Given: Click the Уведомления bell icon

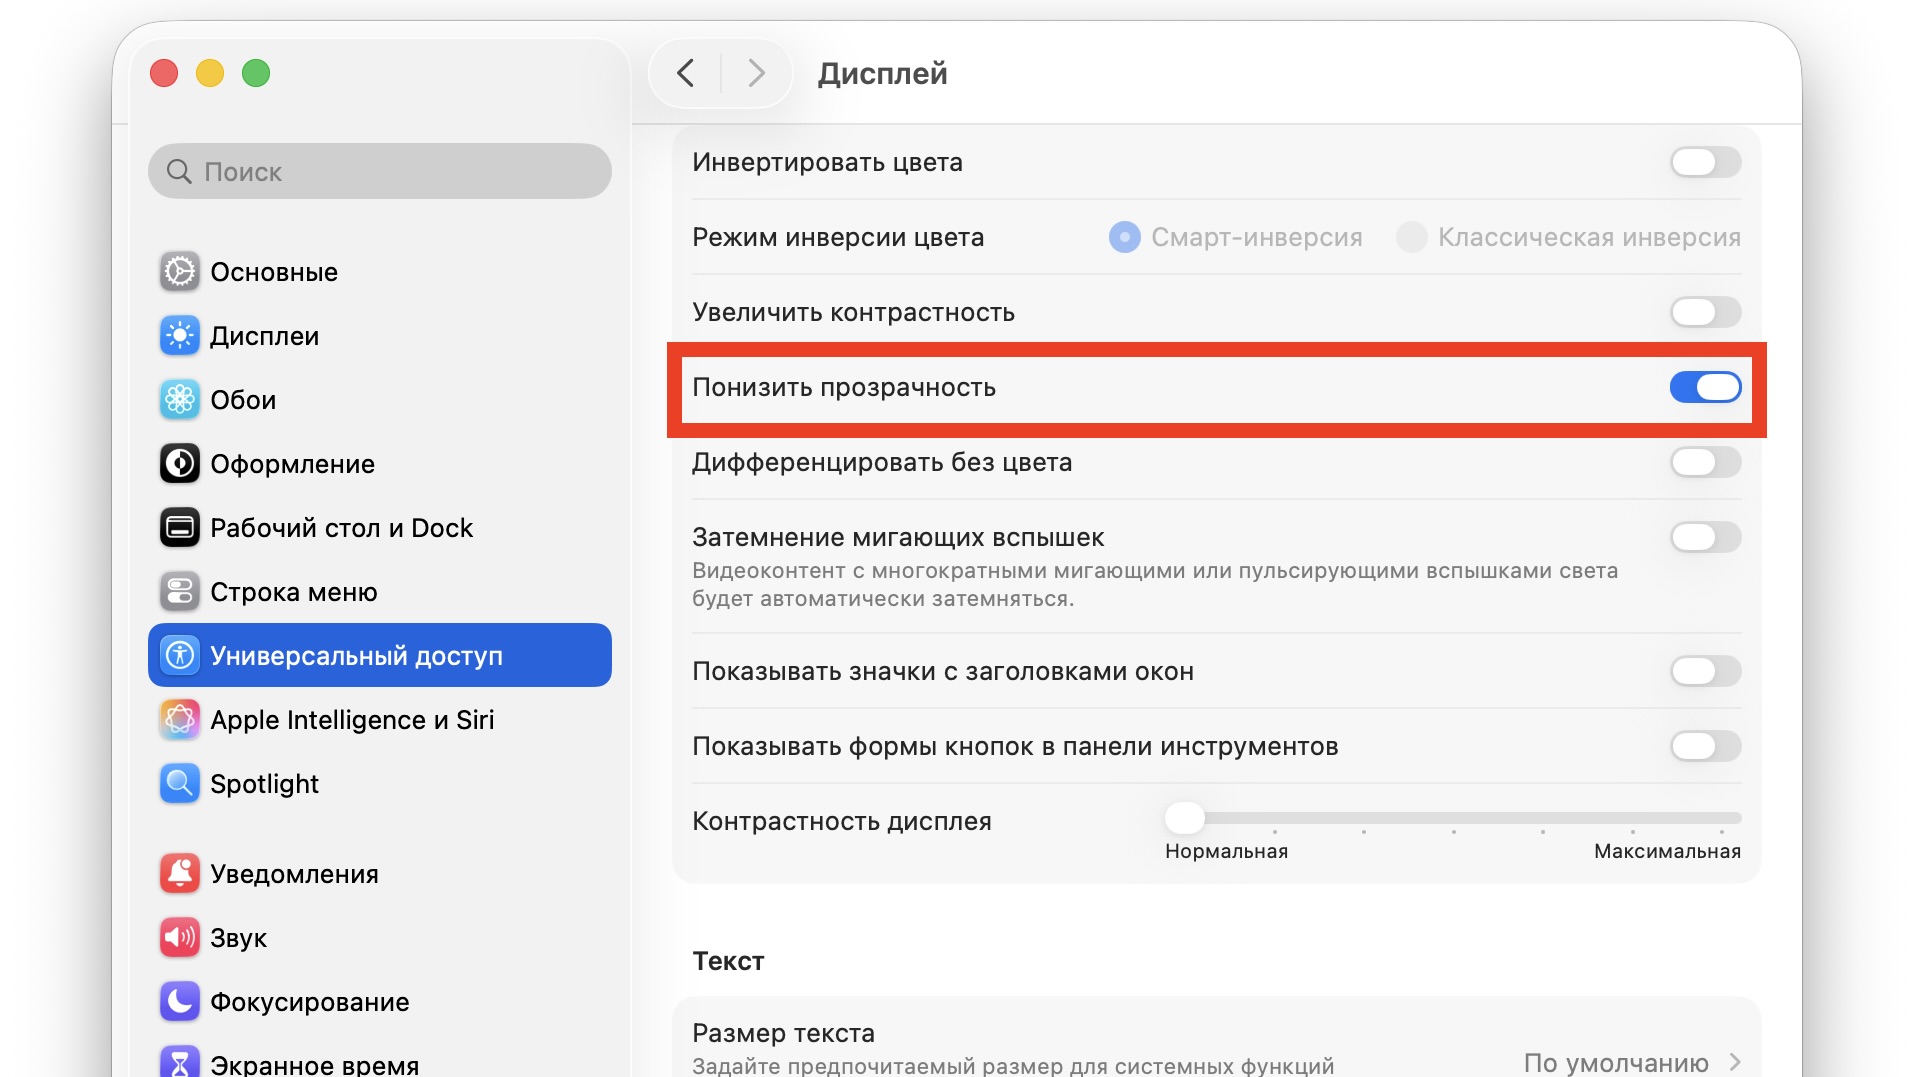Looking at the screenshot, I should (180, 874).
